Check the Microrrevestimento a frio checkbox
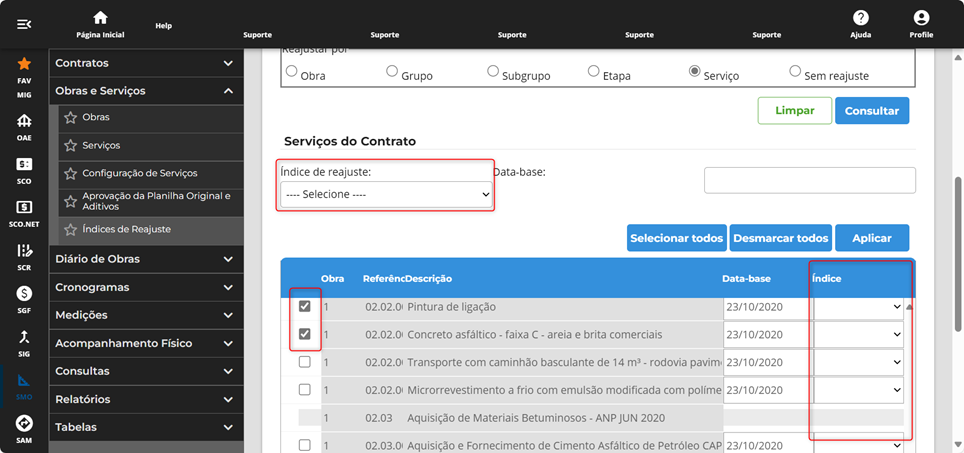Viewport: 964px width, 453px height. click(x=304, y=390)
